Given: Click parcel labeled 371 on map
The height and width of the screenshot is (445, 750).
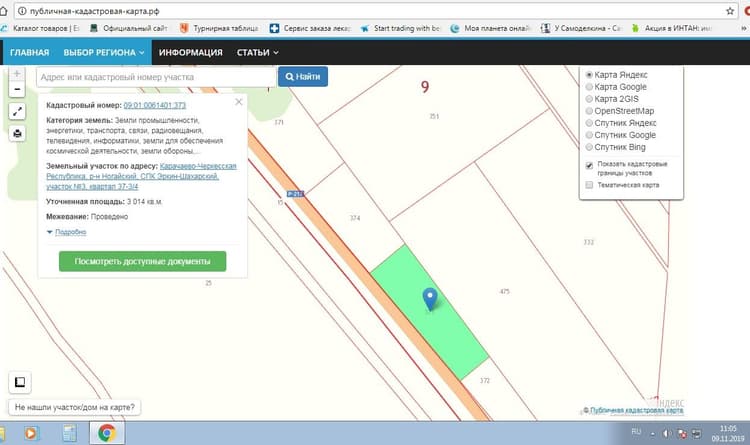Looking at the screenshot, I should click(279, 122).
